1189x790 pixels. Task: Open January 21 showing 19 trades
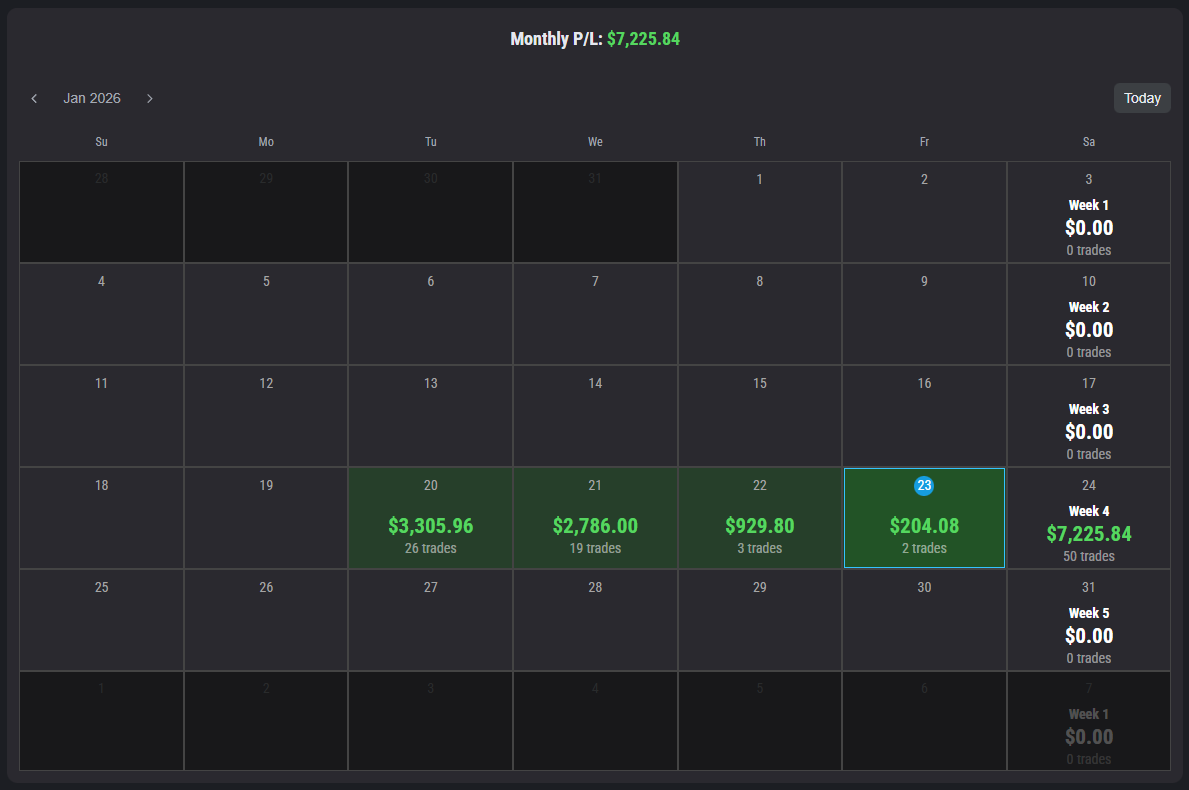595,518
